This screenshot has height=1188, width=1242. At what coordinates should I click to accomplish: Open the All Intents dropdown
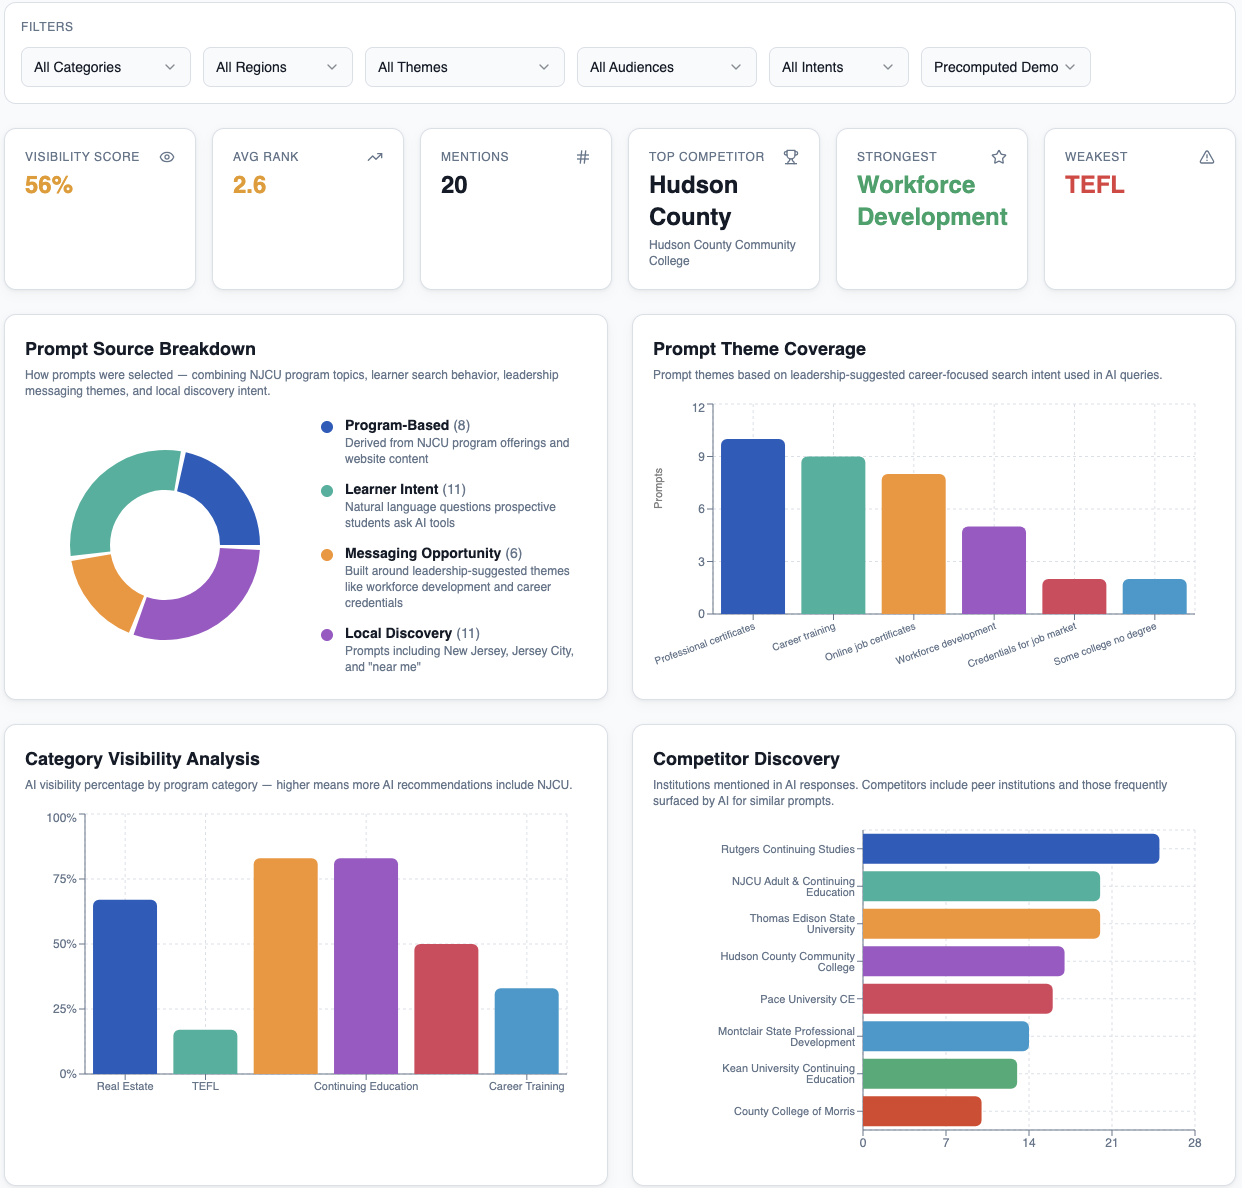click(x=838, y=67)
